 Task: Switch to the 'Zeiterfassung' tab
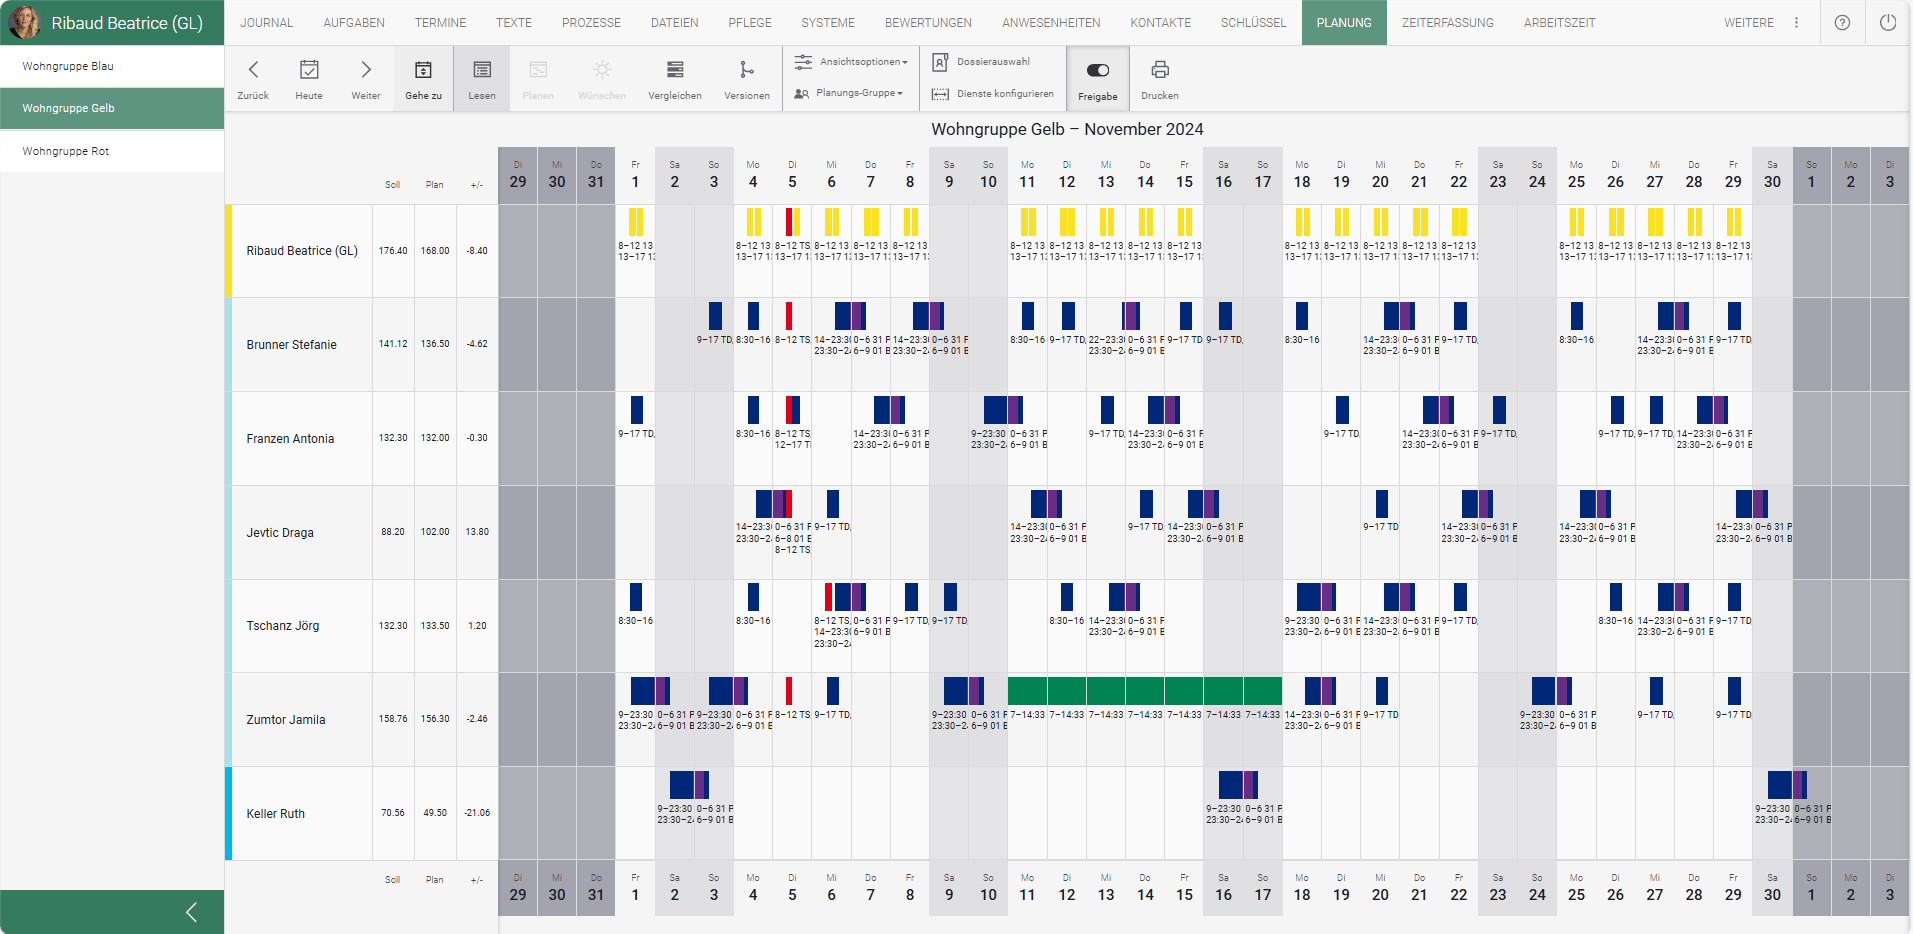[x=1447, y=22]
